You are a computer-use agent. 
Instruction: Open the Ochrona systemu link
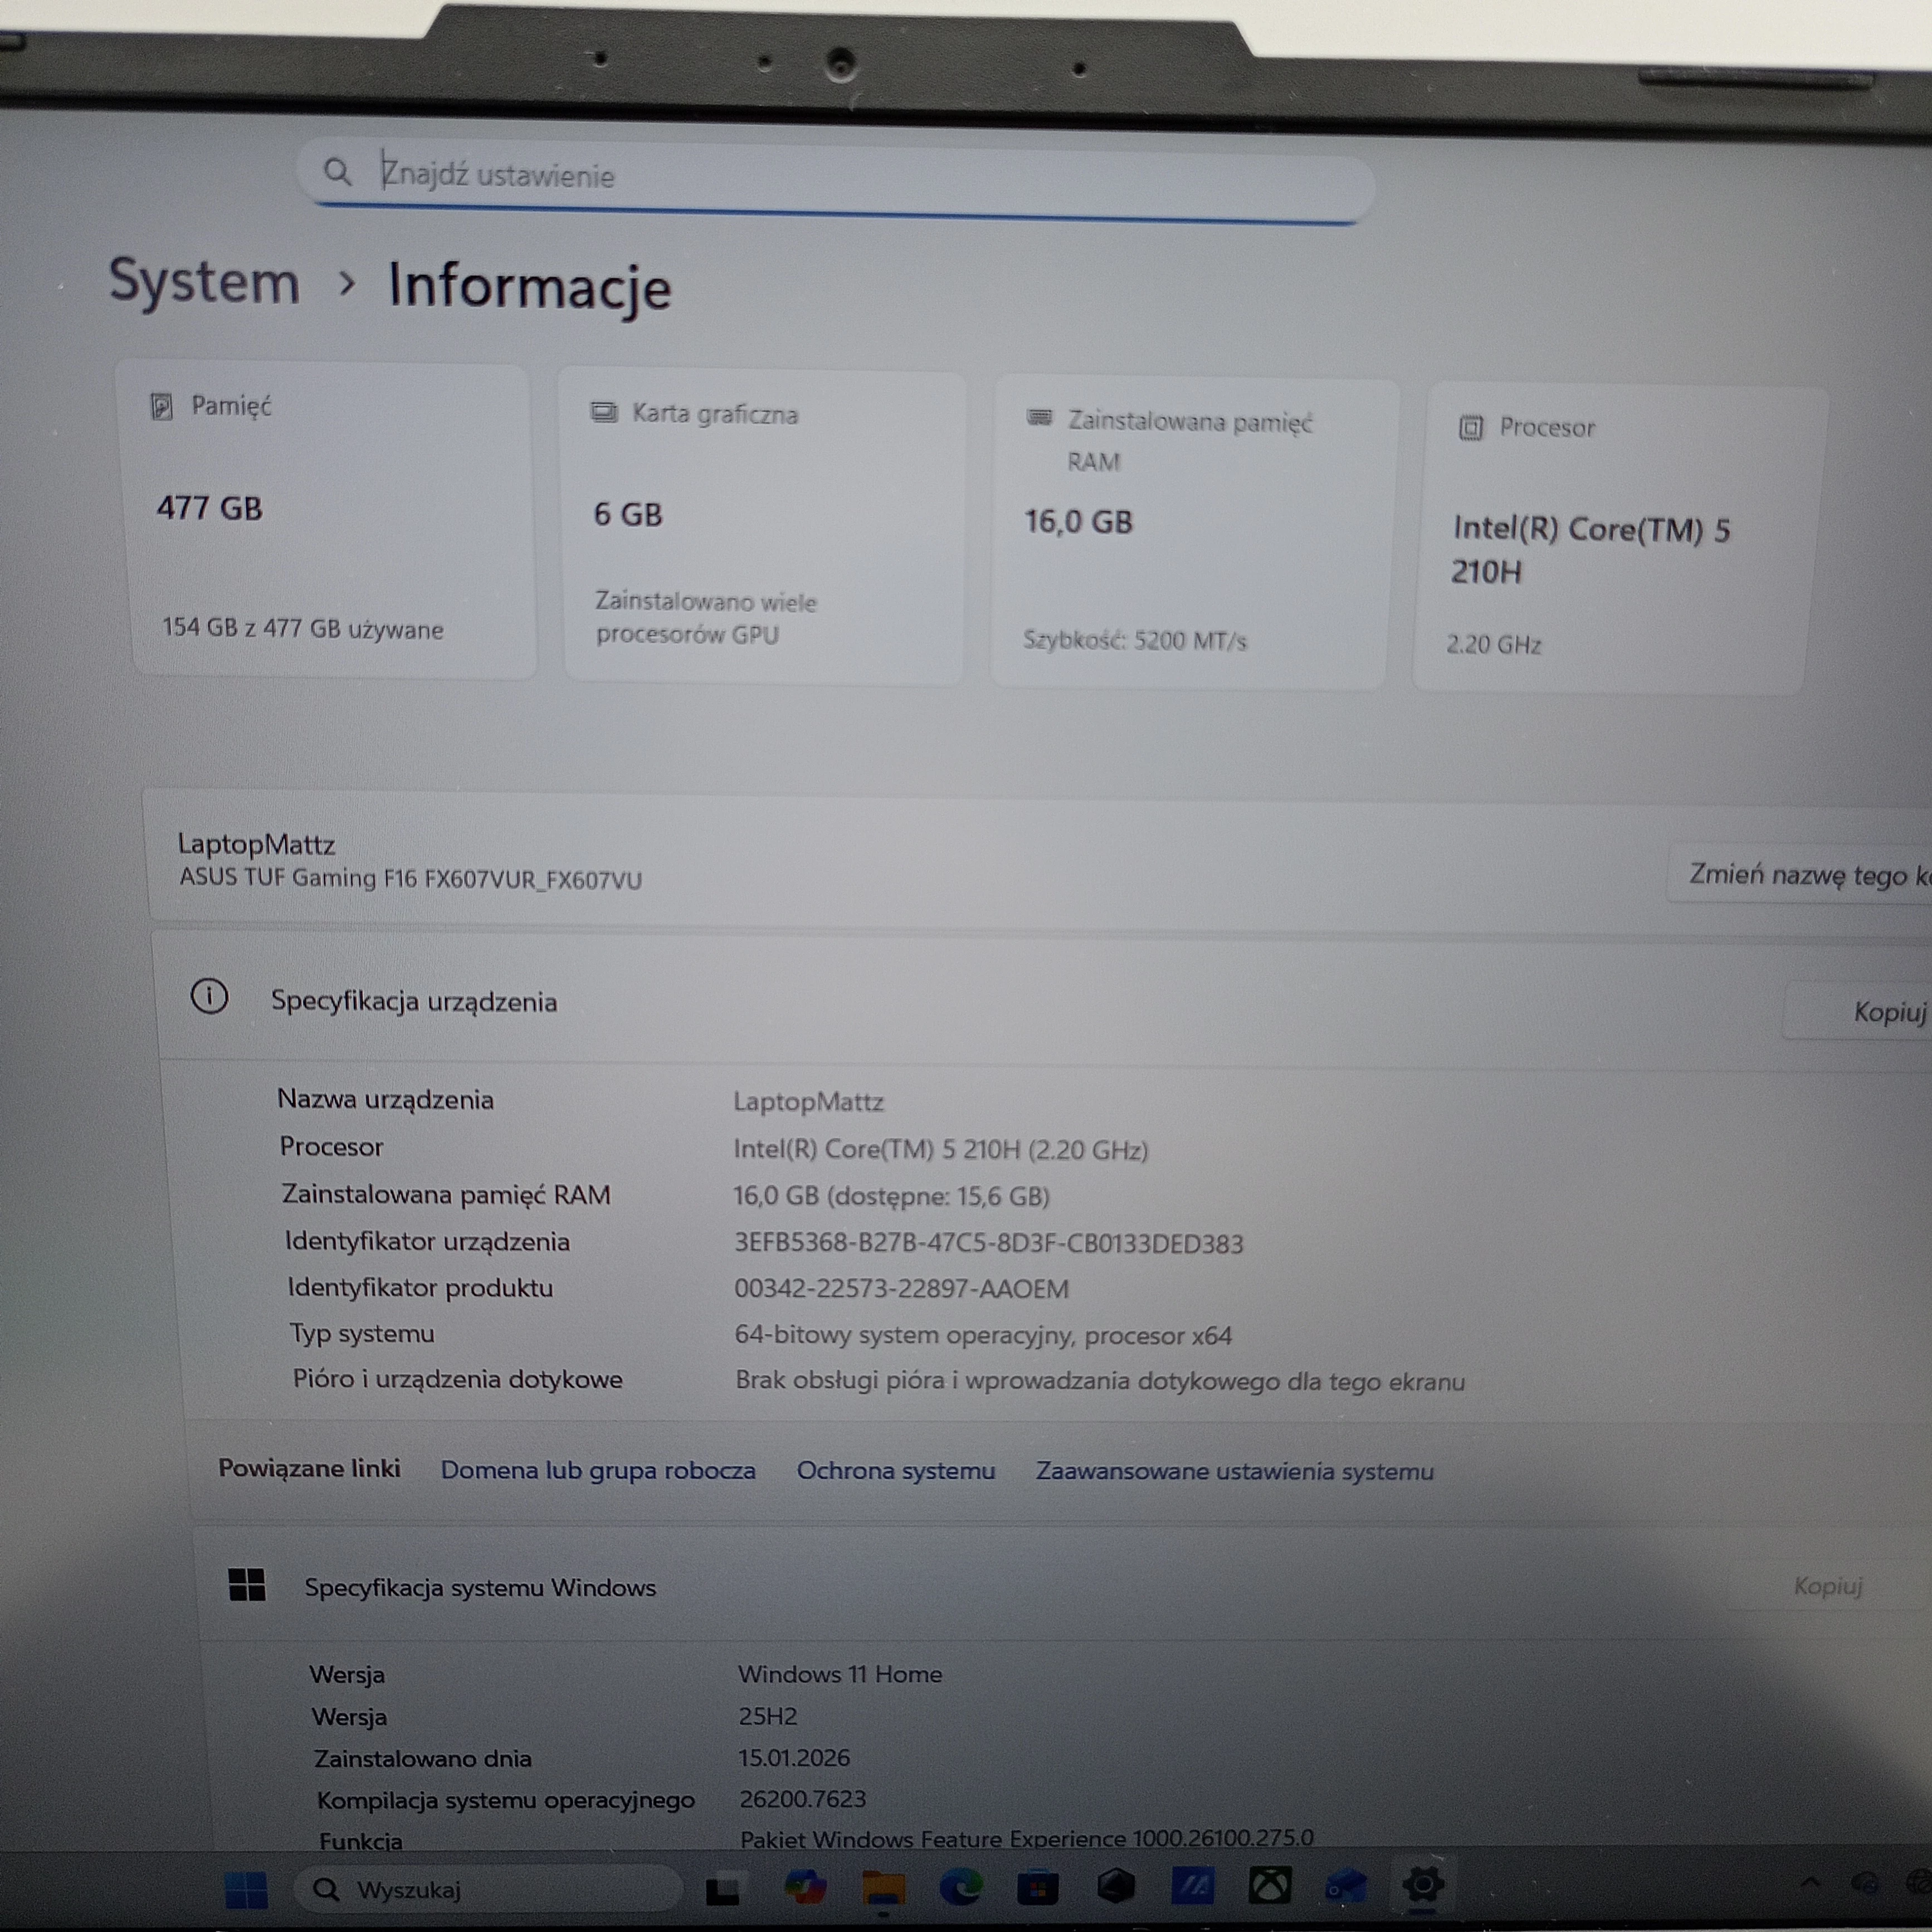click(x=894, y=1471)
